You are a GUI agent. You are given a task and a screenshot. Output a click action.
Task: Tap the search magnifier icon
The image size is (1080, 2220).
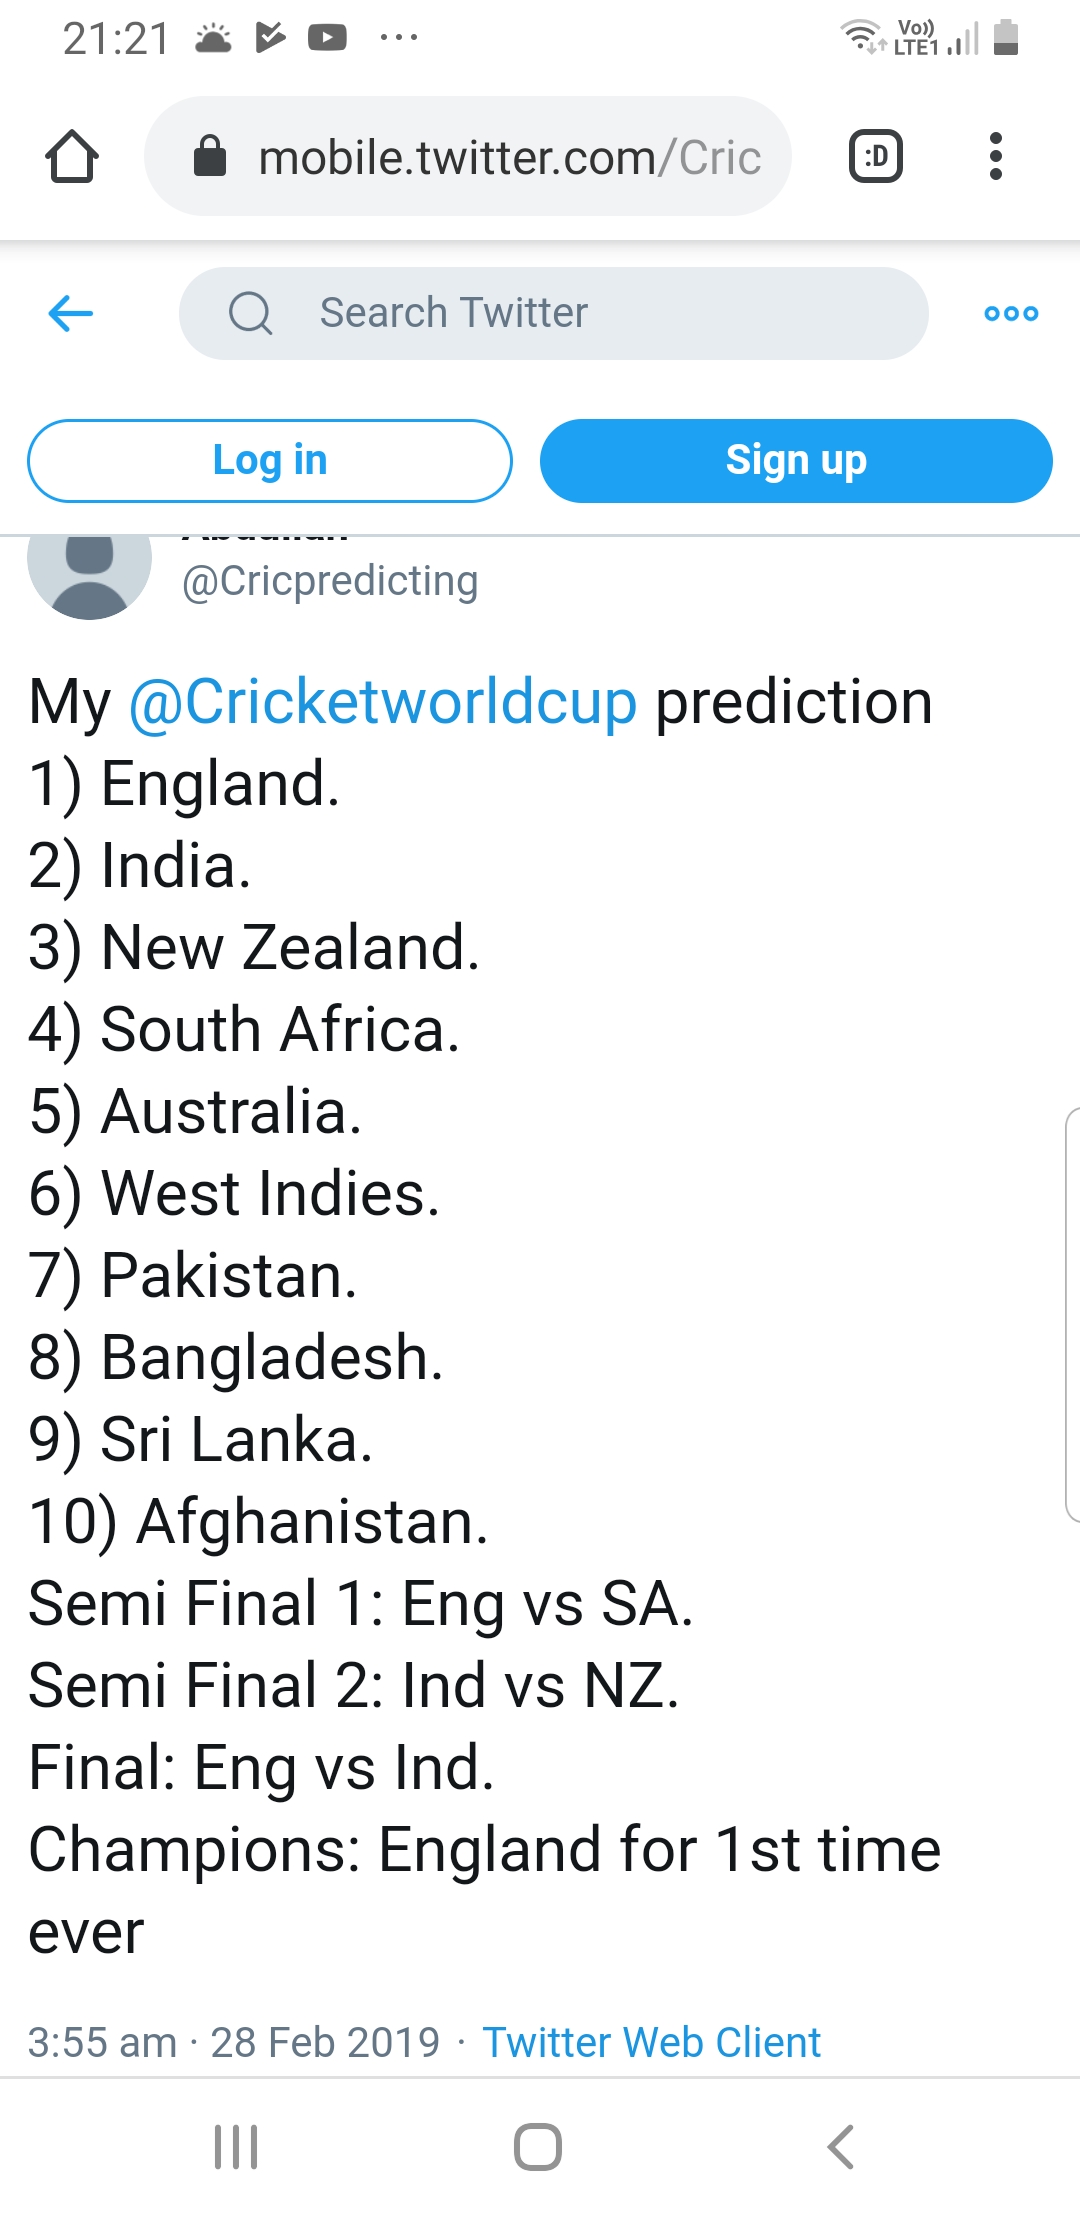(x=250, y=313)
